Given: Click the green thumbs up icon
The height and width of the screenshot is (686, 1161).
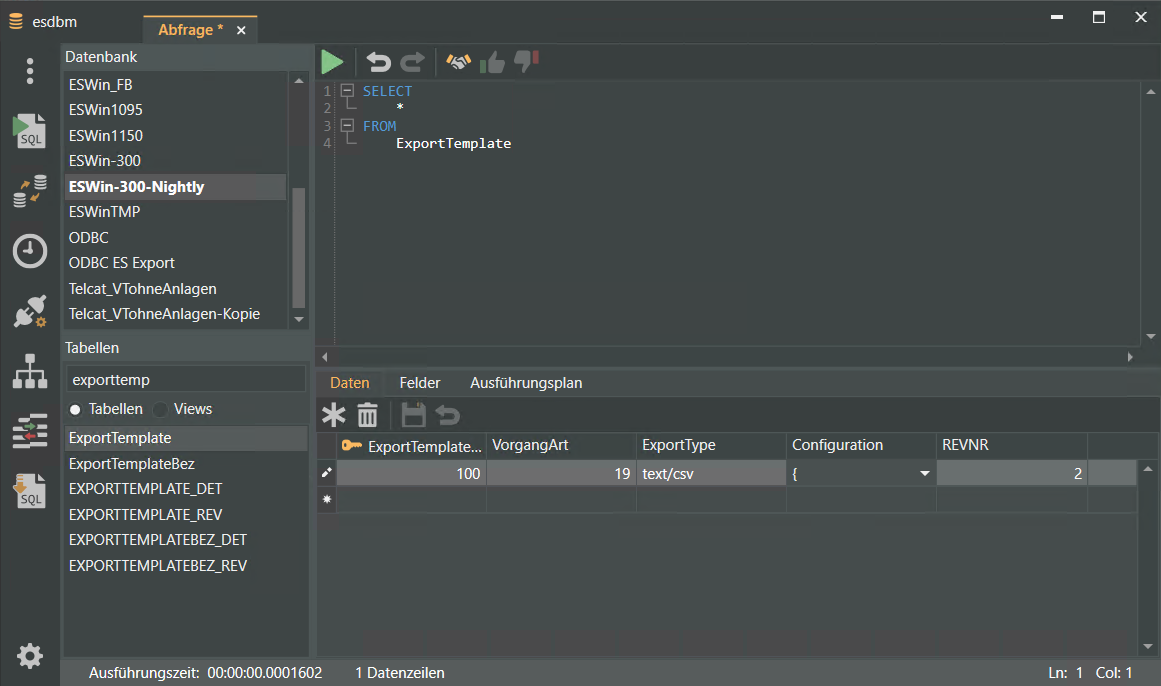Looking at the screenshot, I should (492, 63).
